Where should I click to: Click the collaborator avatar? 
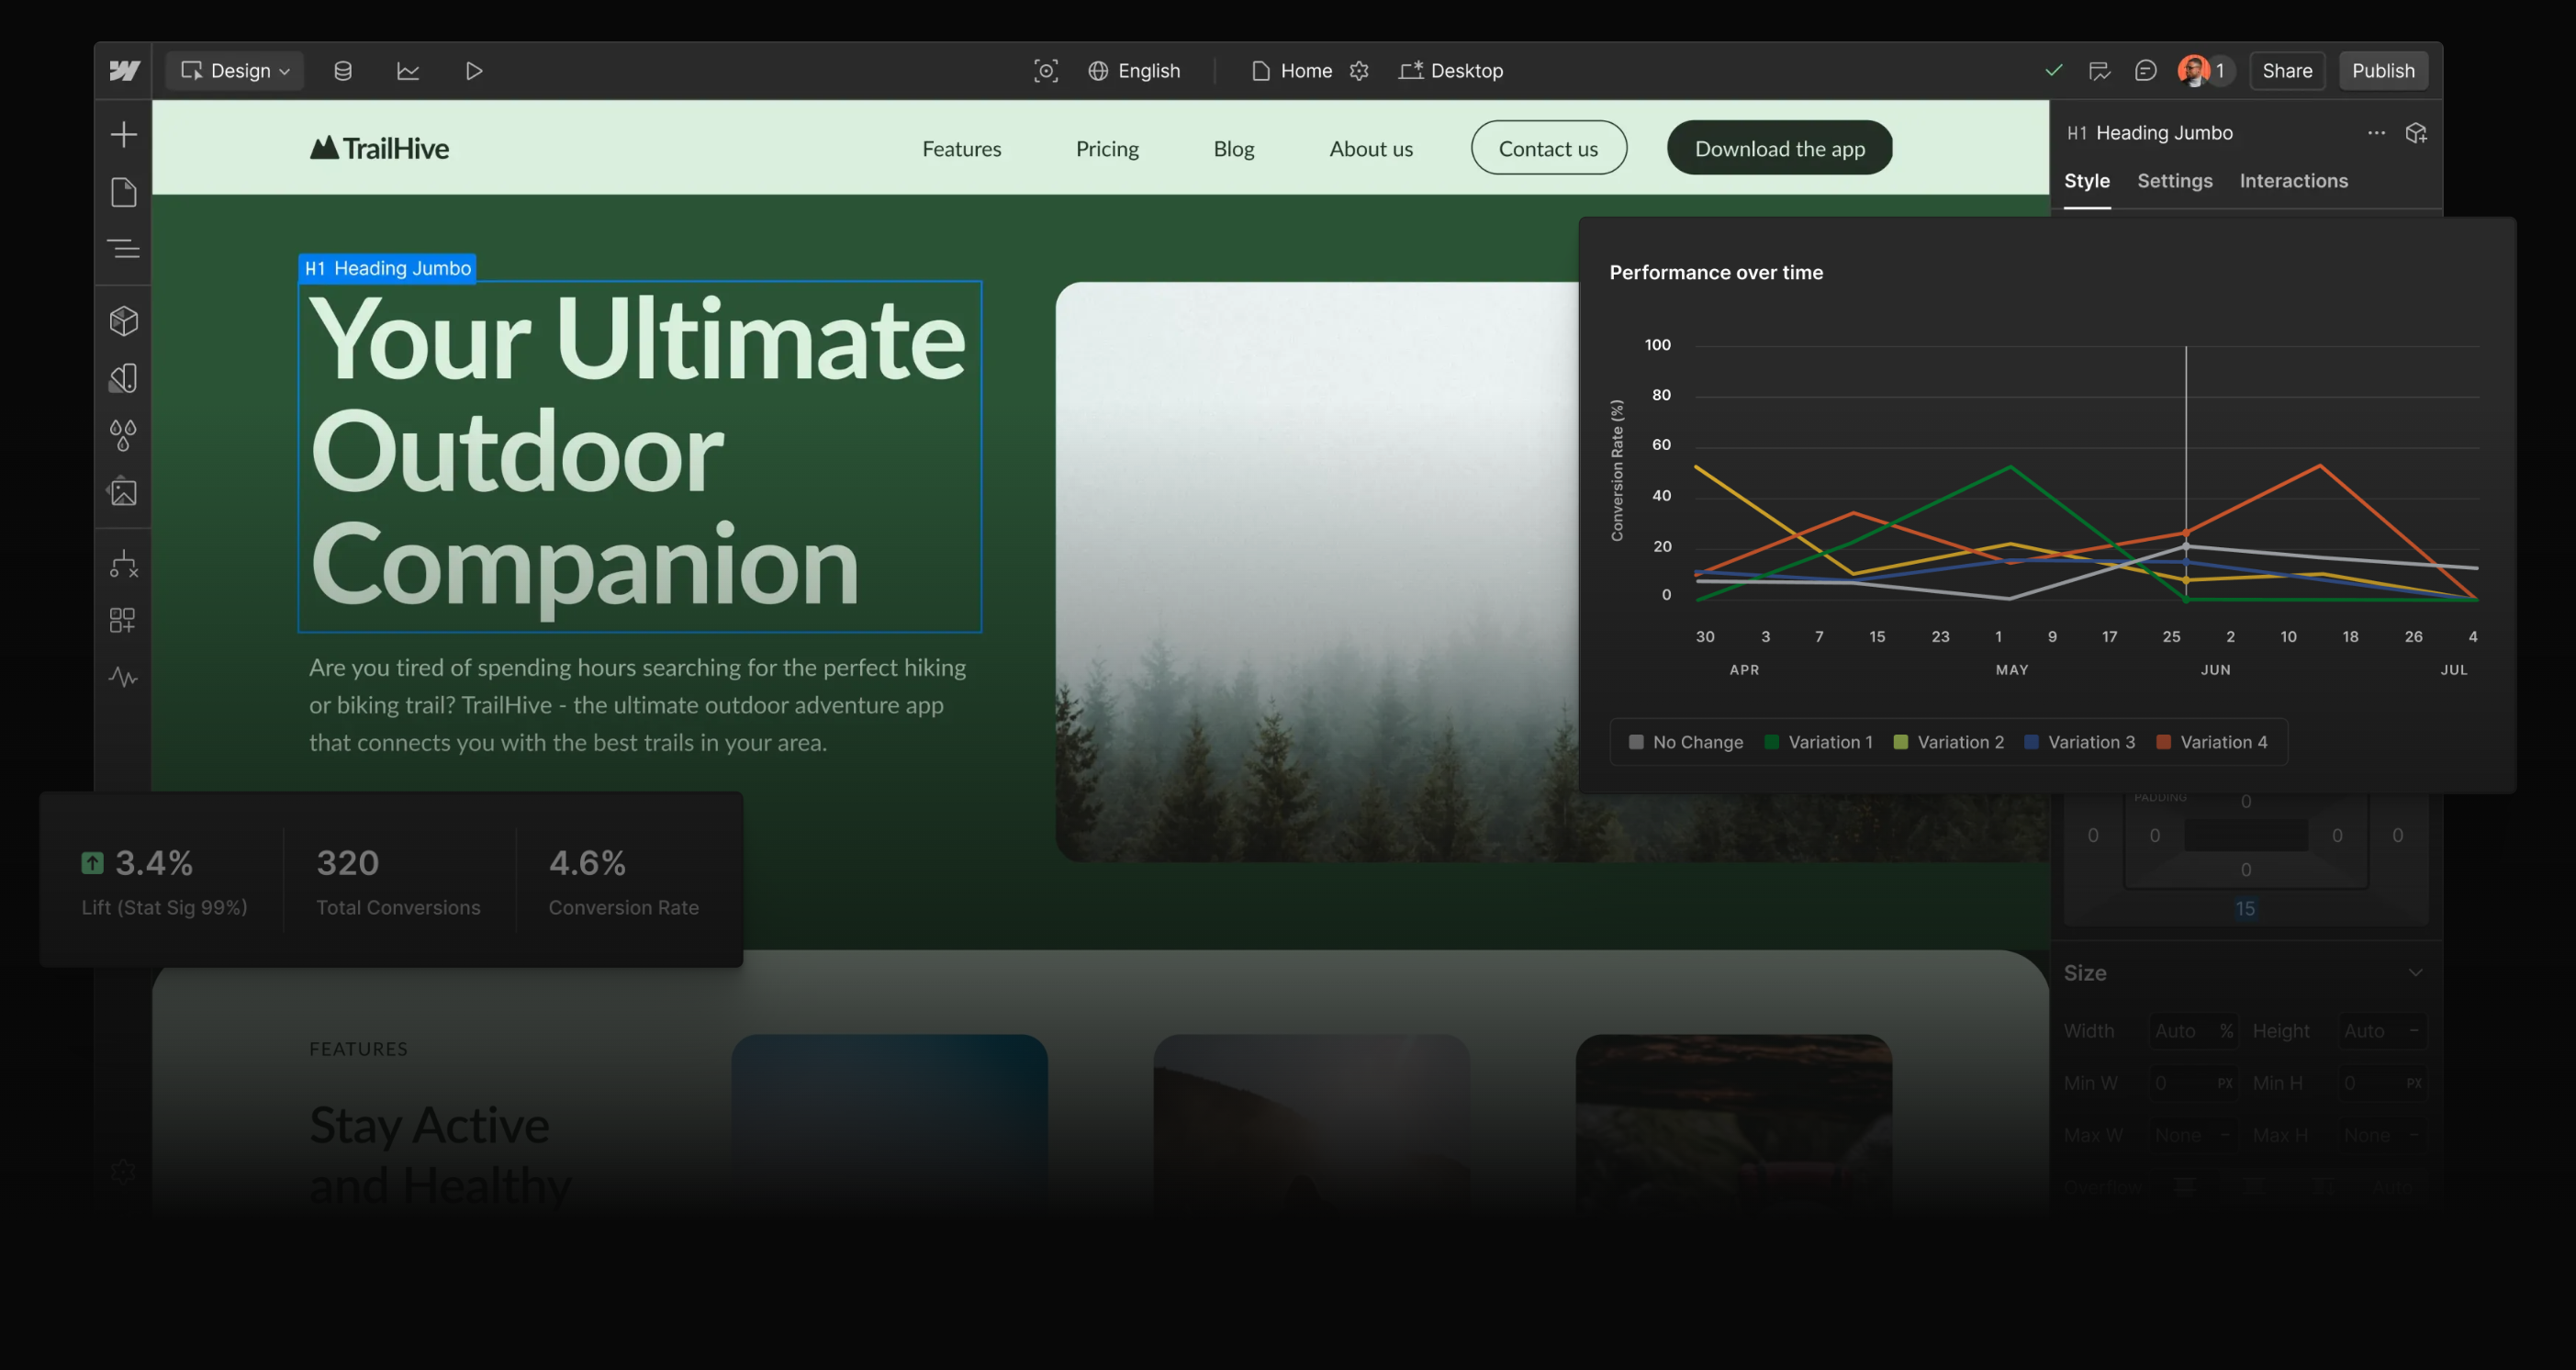click(x=2194, y=71)
